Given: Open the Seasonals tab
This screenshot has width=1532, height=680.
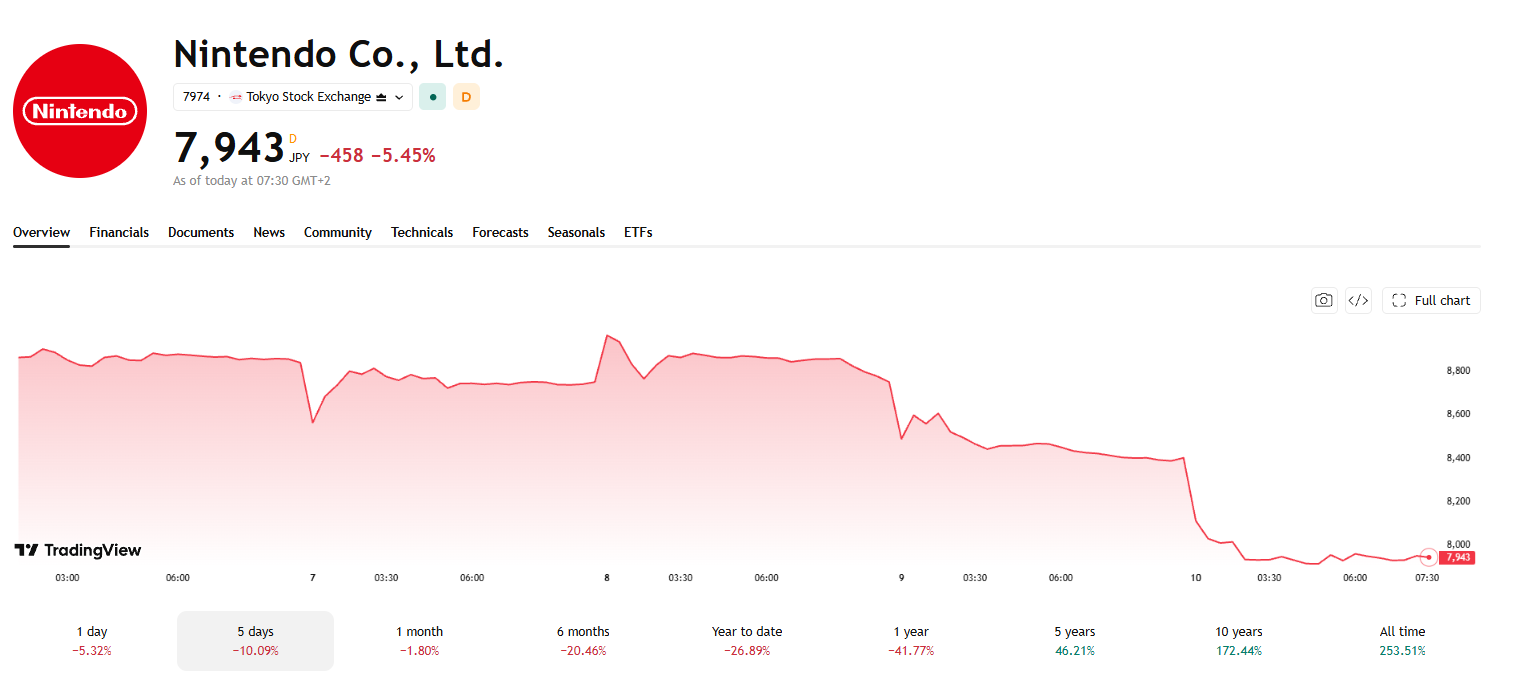Looking at the screenshot, I should point(576,232).
